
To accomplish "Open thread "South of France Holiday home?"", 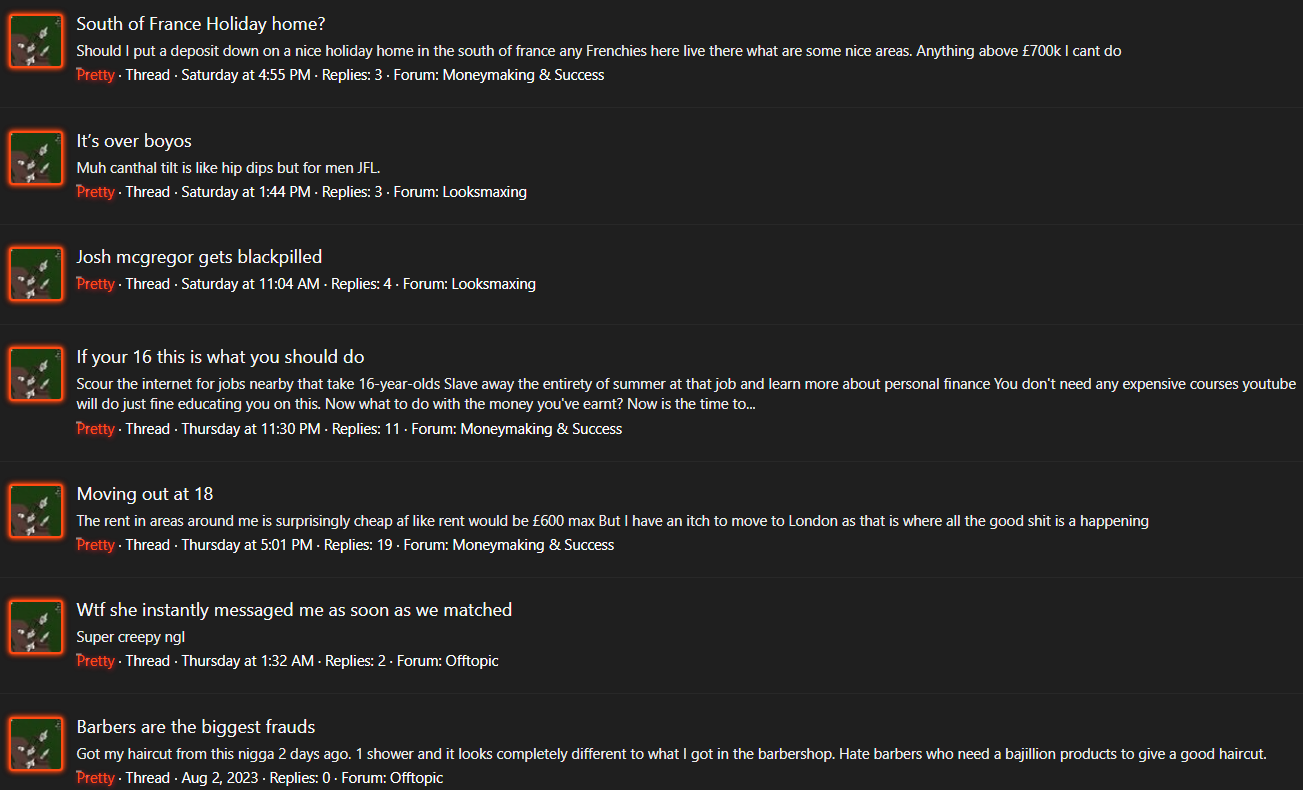I will pos(201,24).
